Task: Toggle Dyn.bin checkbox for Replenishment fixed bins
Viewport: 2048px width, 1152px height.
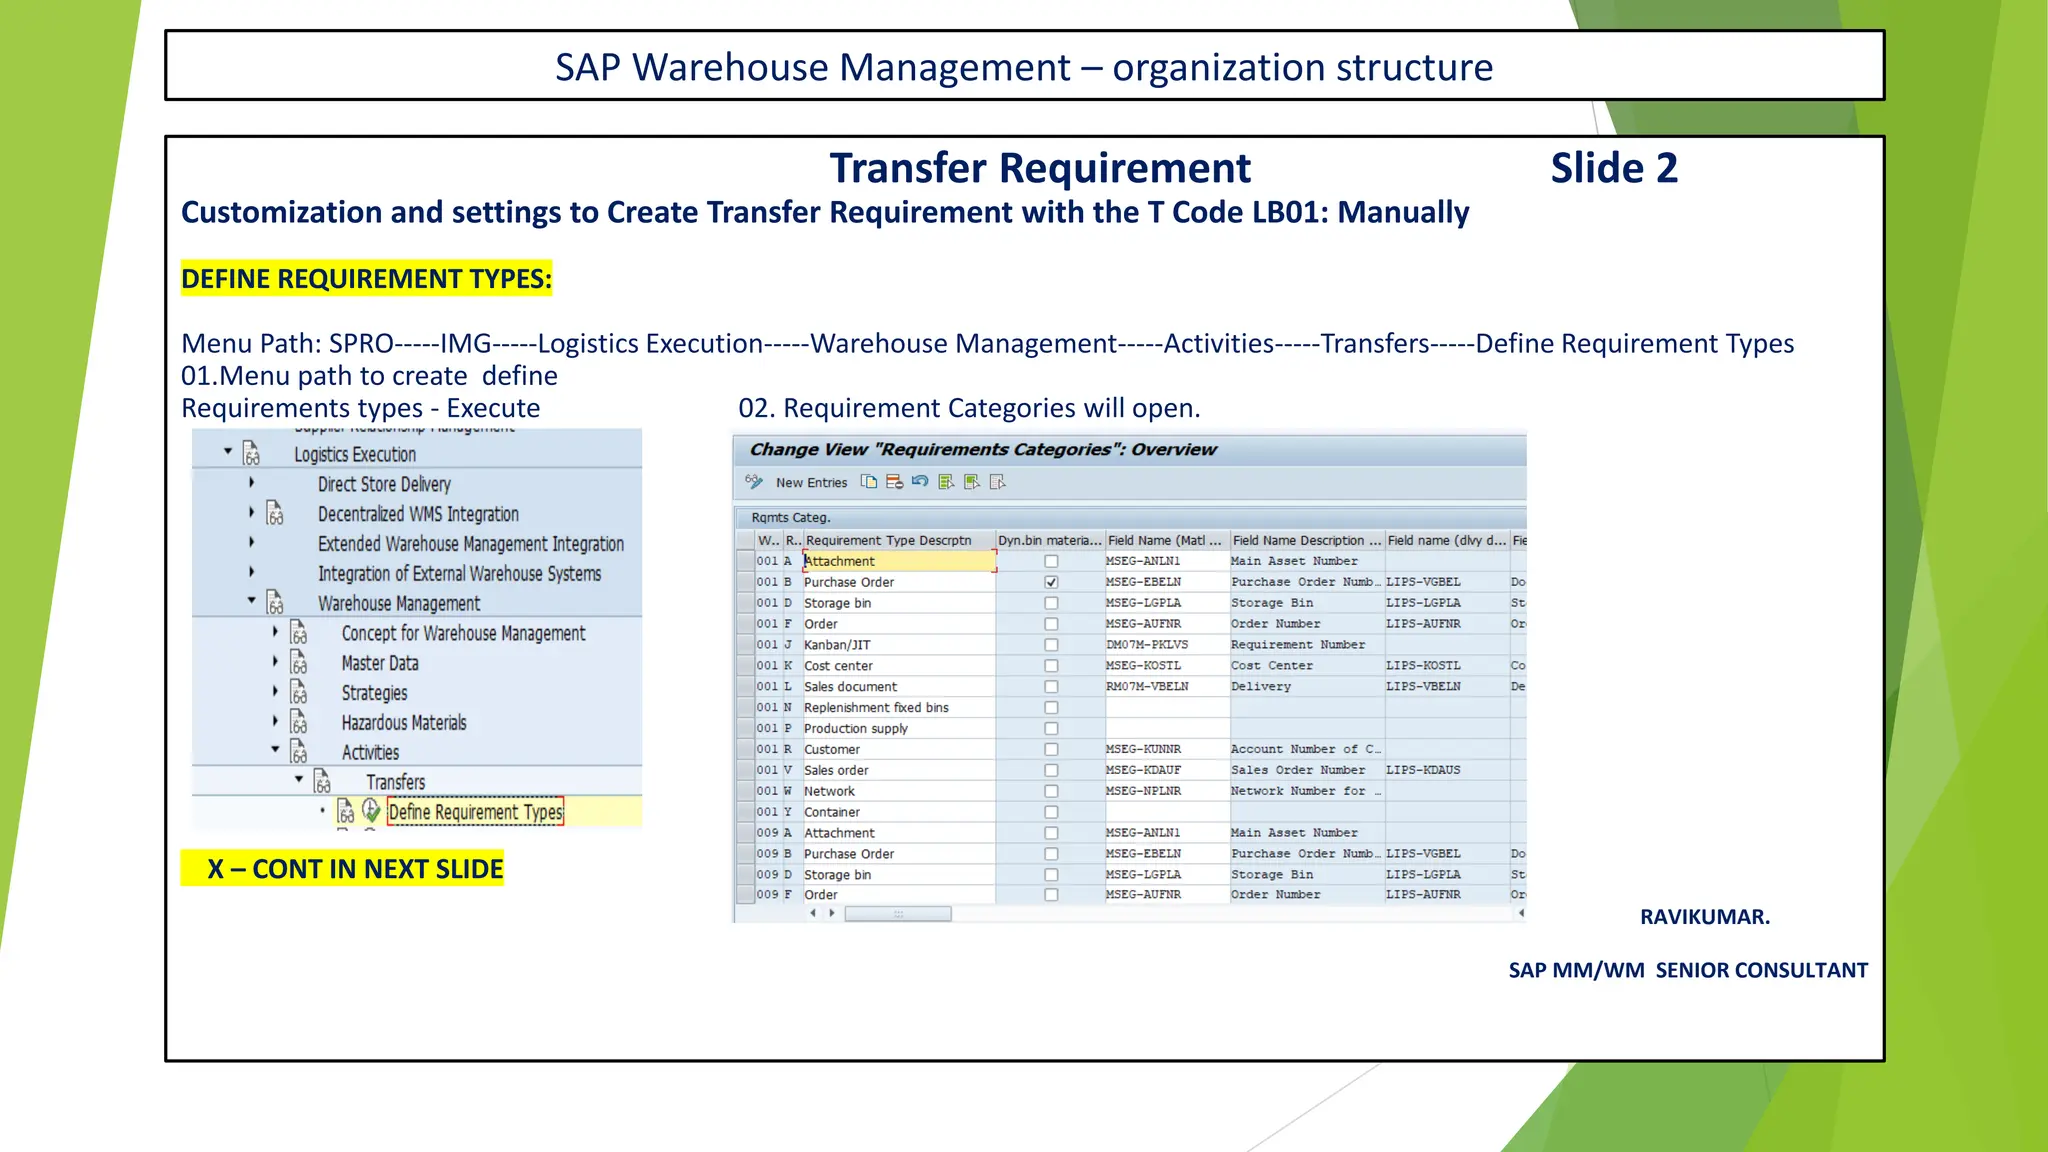Action: point(1051,708)
